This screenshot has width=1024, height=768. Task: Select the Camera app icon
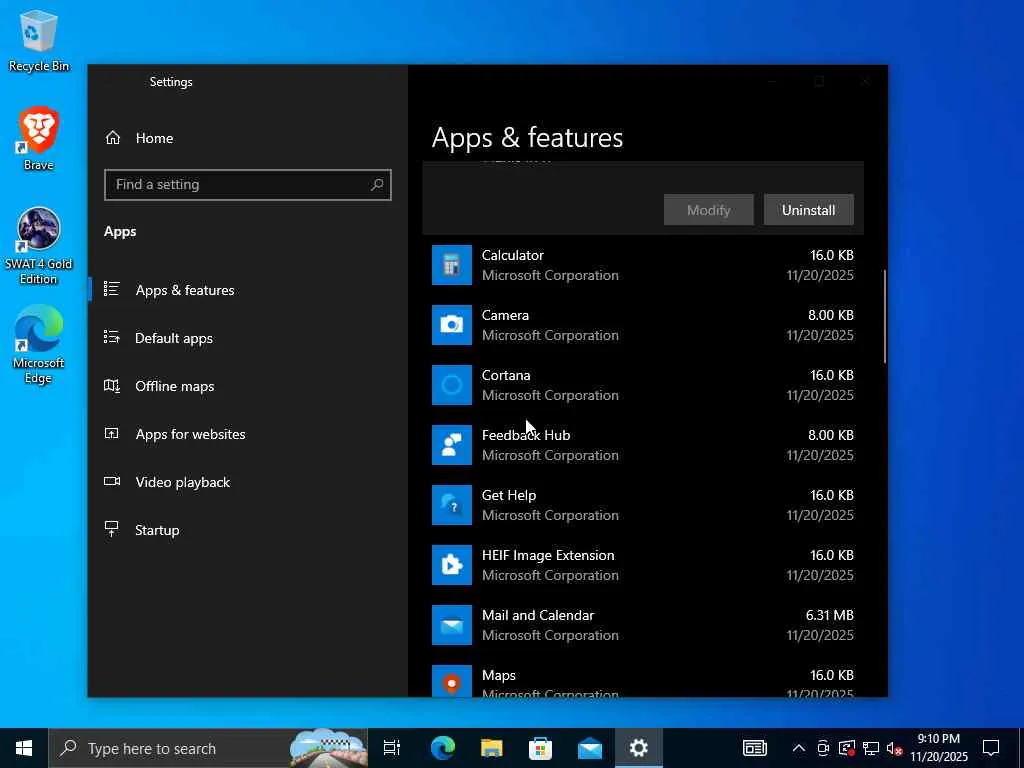[x=451, y=325]
